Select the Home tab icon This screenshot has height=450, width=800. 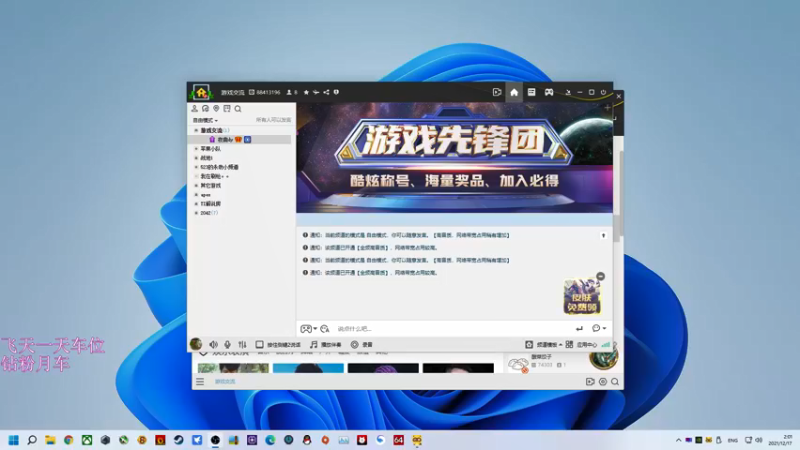coord(514,92)
